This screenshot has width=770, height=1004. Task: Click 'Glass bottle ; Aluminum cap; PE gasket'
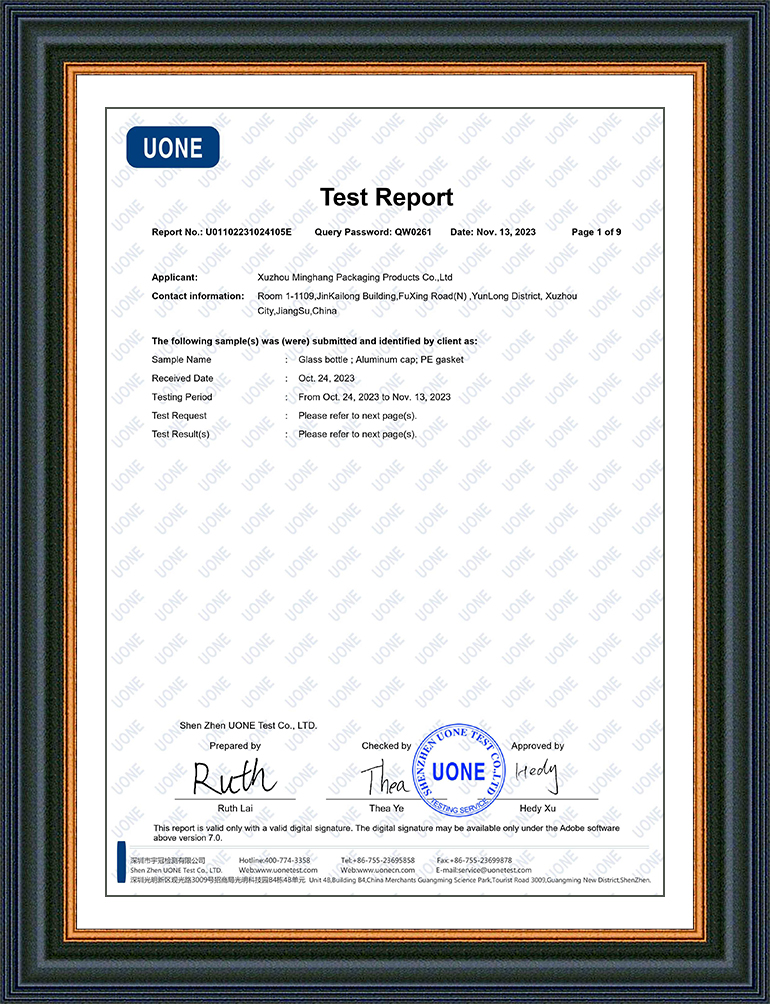point(381,360)
